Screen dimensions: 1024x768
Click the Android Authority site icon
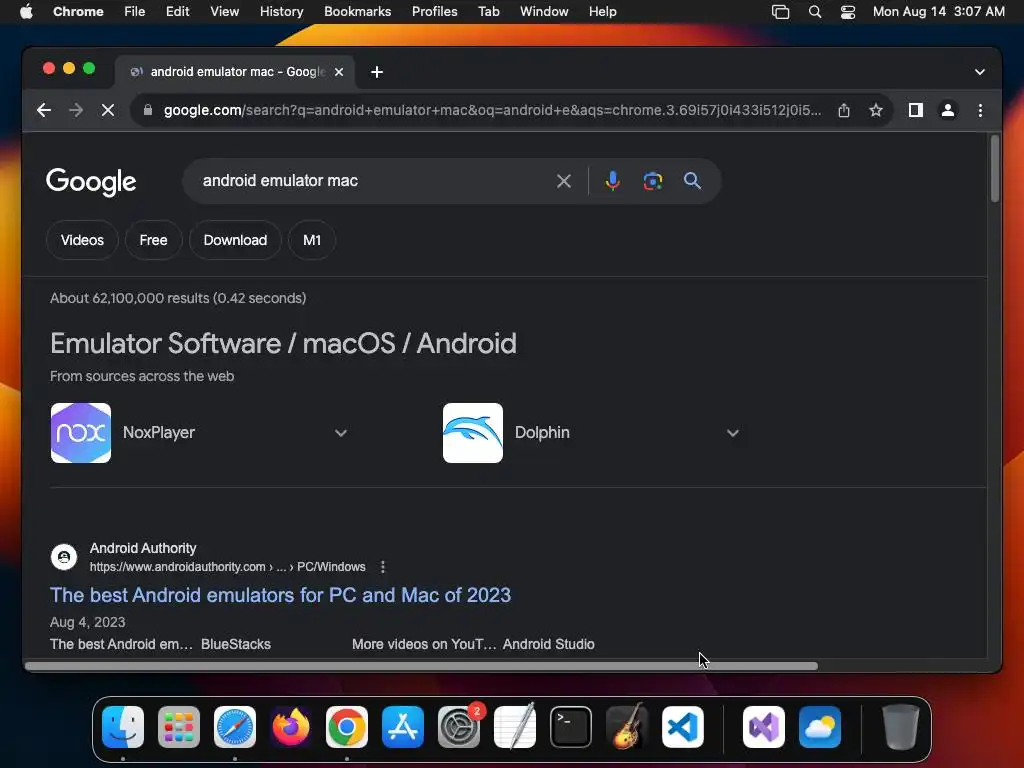64,557
